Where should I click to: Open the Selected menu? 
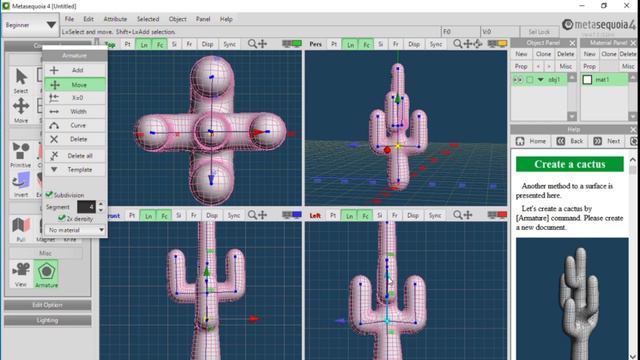[x=148, y=19]
